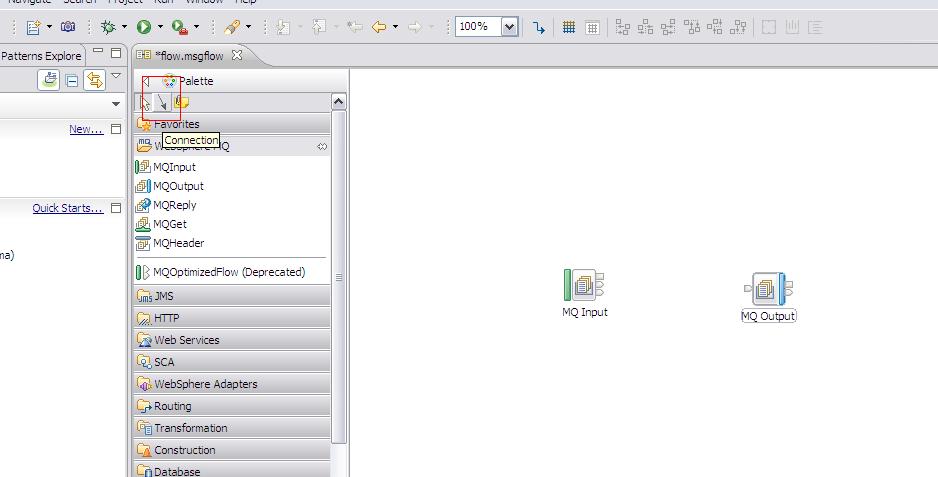Click the Run External Tools icon

coord(179,27)
